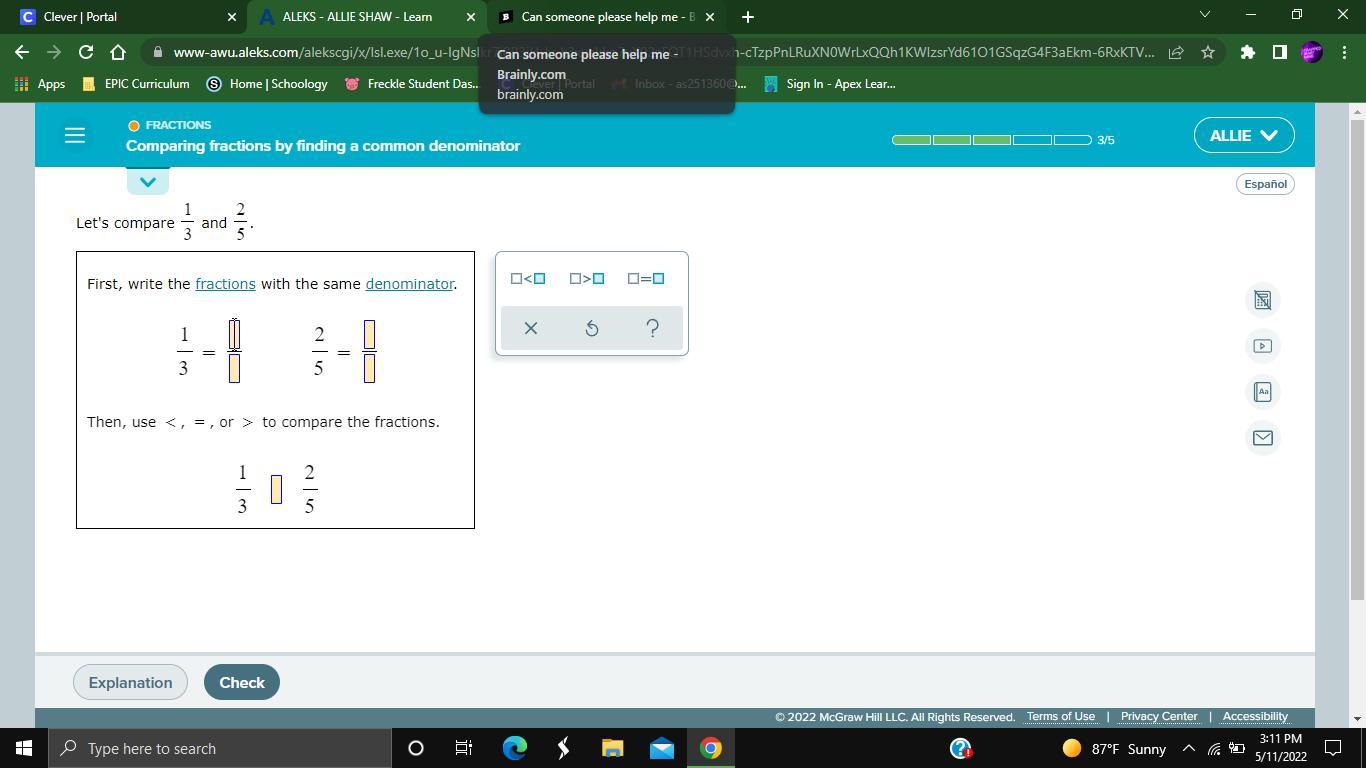
Task: Open the denominator glossary link
Action: [409, 284]
